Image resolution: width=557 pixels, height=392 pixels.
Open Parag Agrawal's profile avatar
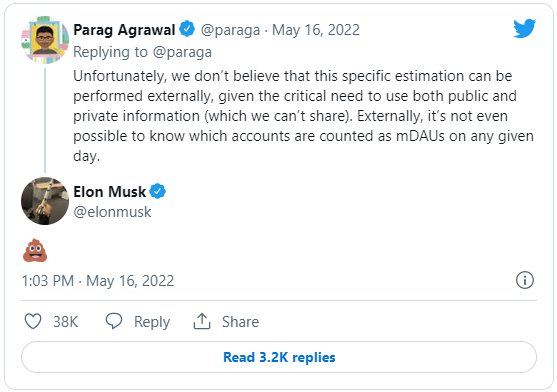(x=45, y=40)
